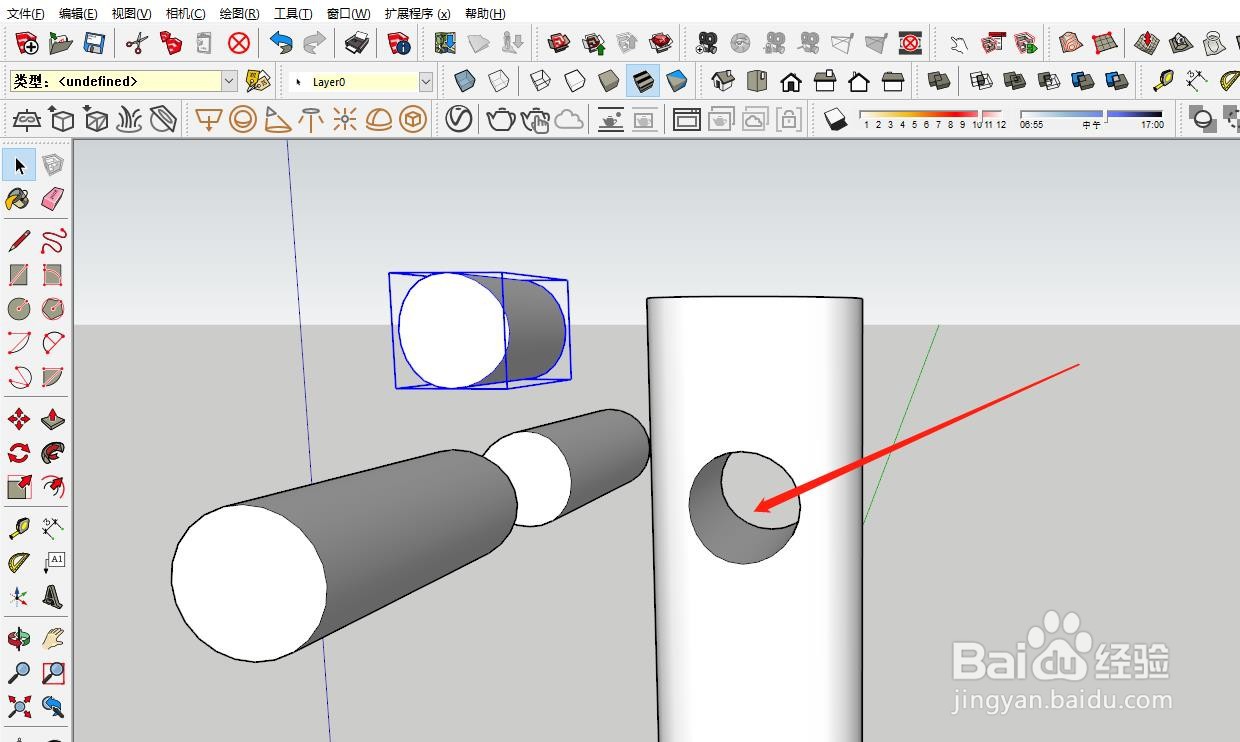Choose the Paint Bucket tool
Viewport: 1240px width, 742px height.
point(18,199)
